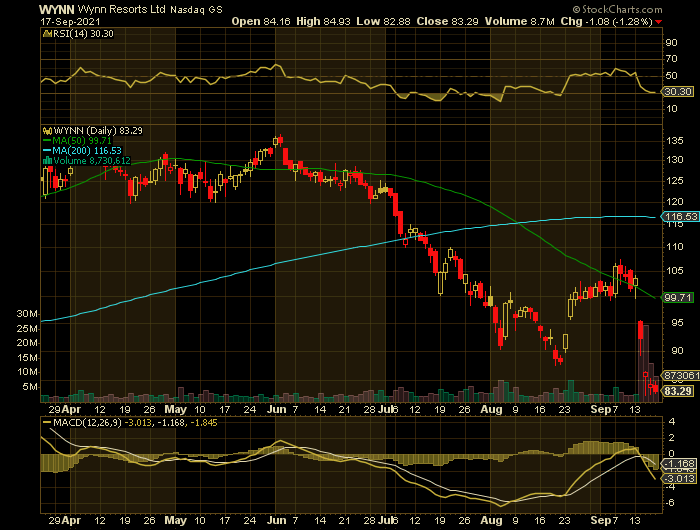Click the 116.53 MA(200) price tag

pyautogui.click(x=680, y=217)
